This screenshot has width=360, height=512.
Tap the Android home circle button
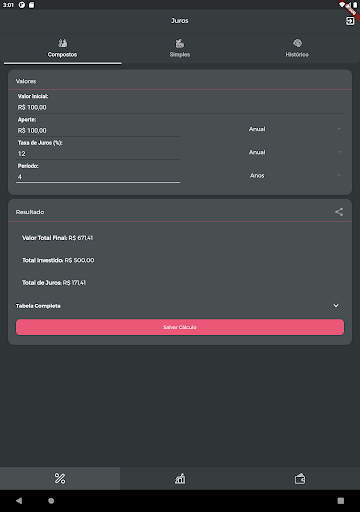[51, 500]
